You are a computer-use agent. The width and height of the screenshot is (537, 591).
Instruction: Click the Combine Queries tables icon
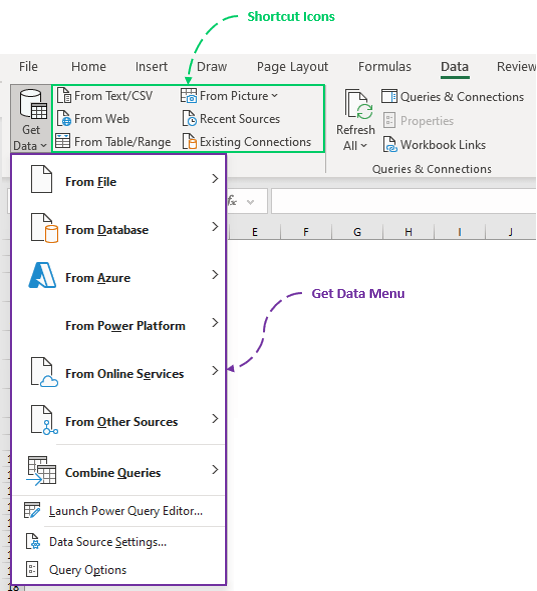[41, 470]
